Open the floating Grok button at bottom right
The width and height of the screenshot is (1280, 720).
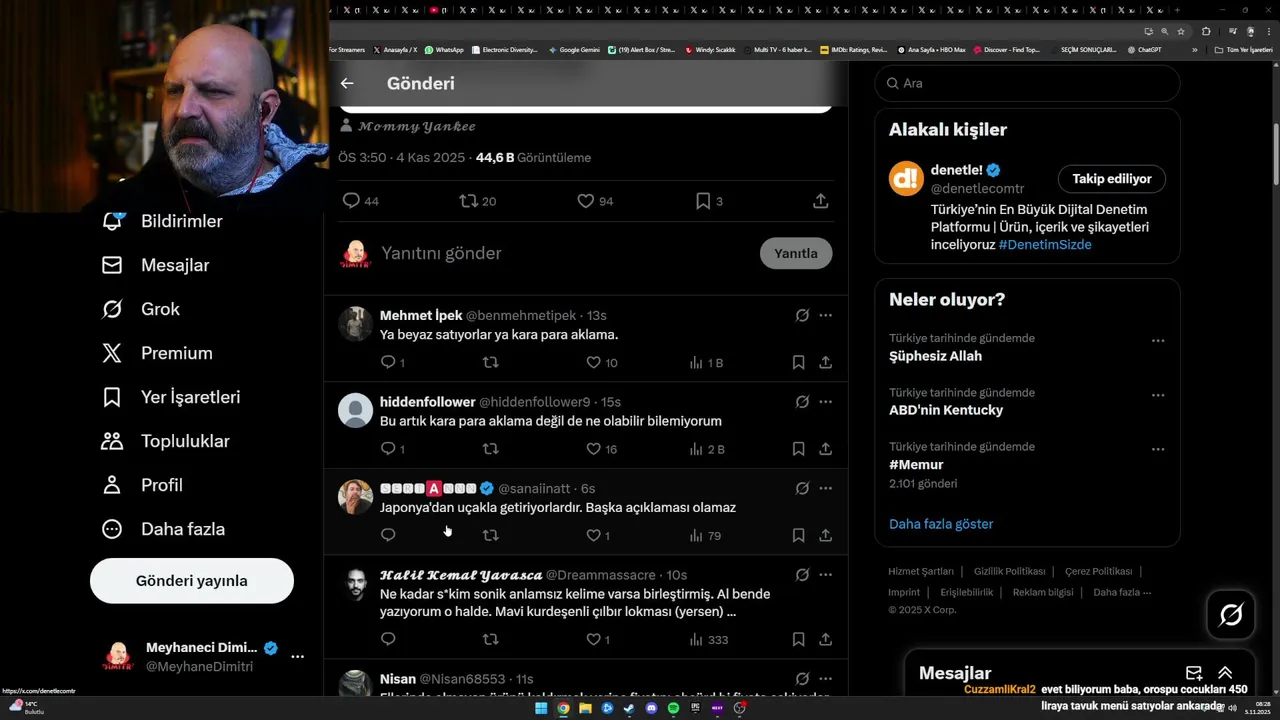click(x=1231, y=615)
